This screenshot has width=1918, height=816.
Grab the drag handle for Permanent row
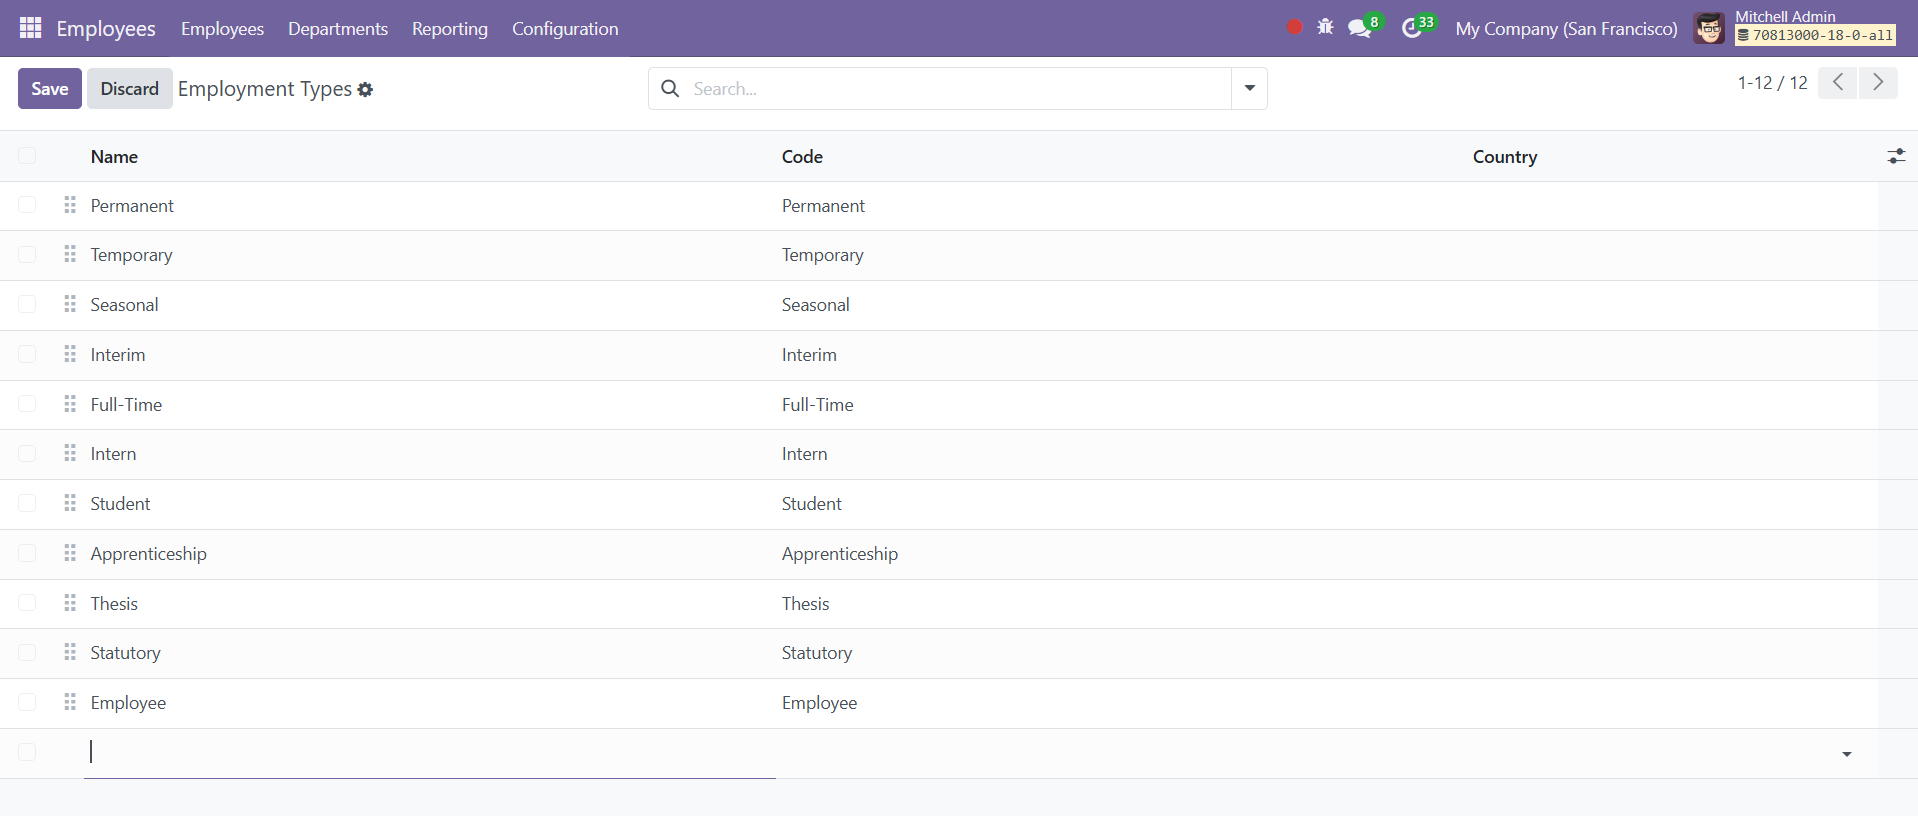tap(70, 205)
